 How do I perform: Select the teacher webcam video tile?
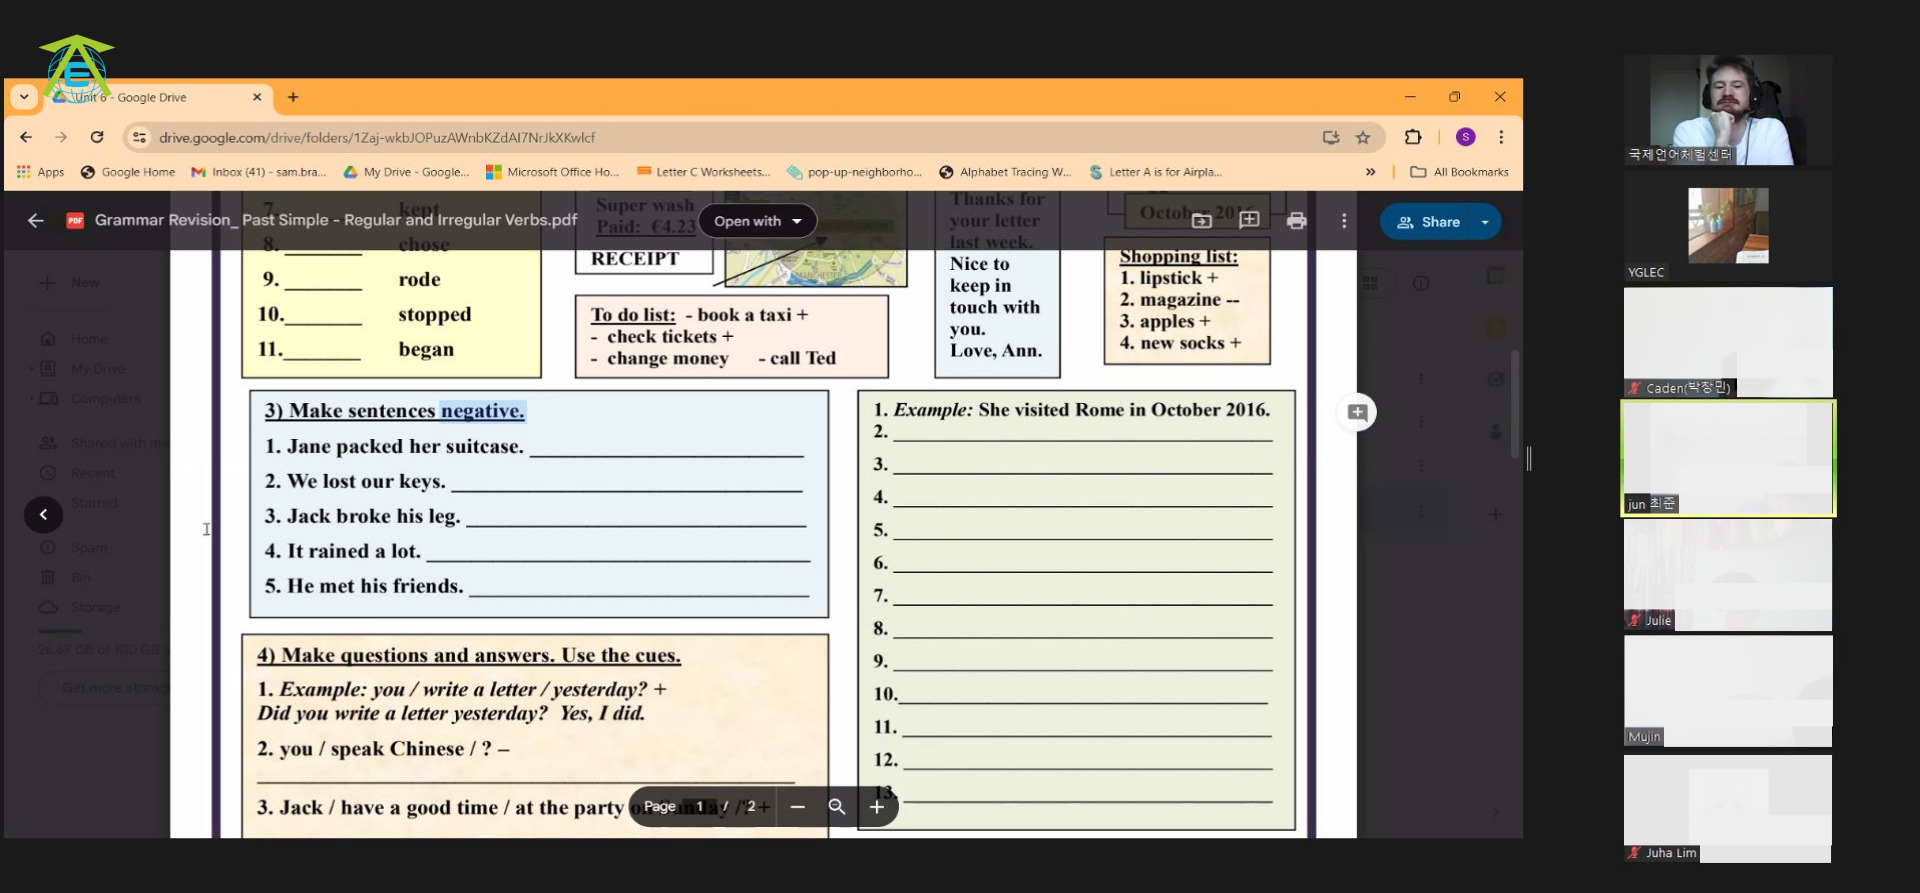coord(1728,110)
